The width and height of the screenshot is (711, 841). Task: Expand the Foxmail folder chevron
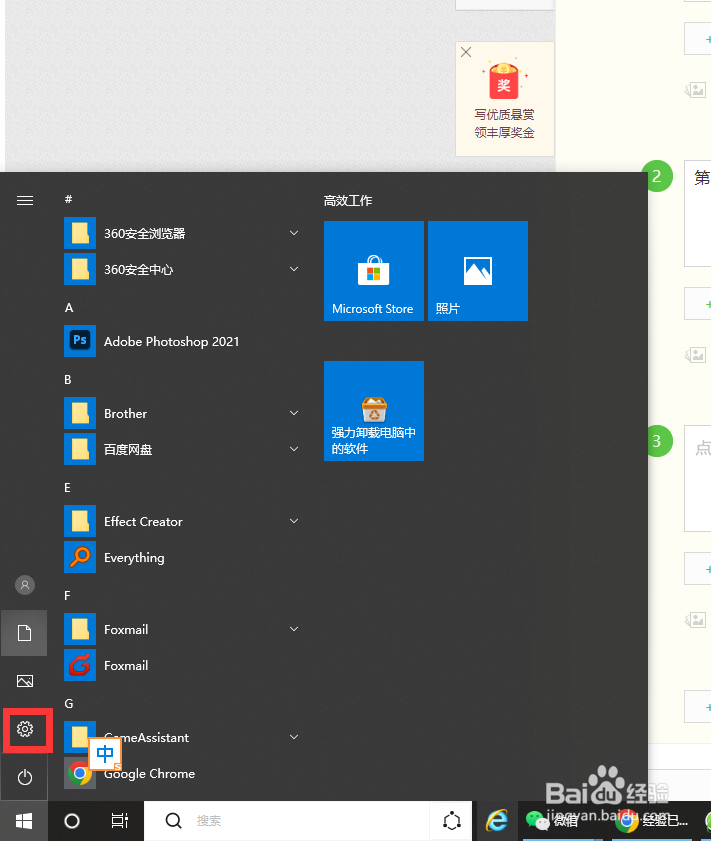click(x=294, y=629)
